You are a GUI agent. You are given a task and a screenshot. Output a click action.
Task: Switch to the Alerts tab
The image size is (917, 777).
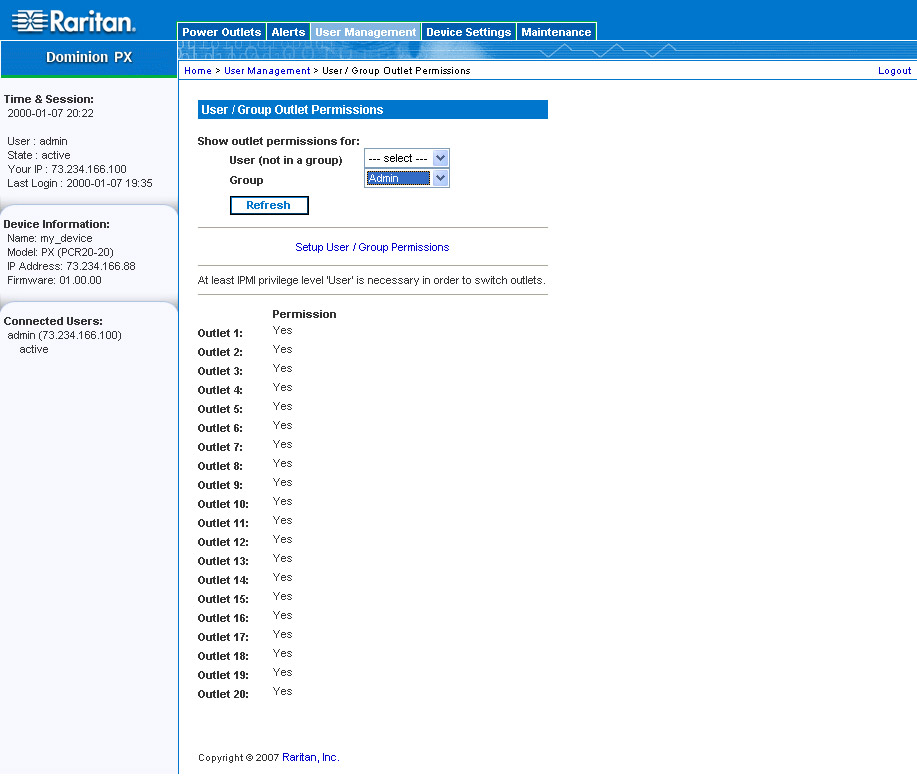pyautogui.click(x=289, y=32)
